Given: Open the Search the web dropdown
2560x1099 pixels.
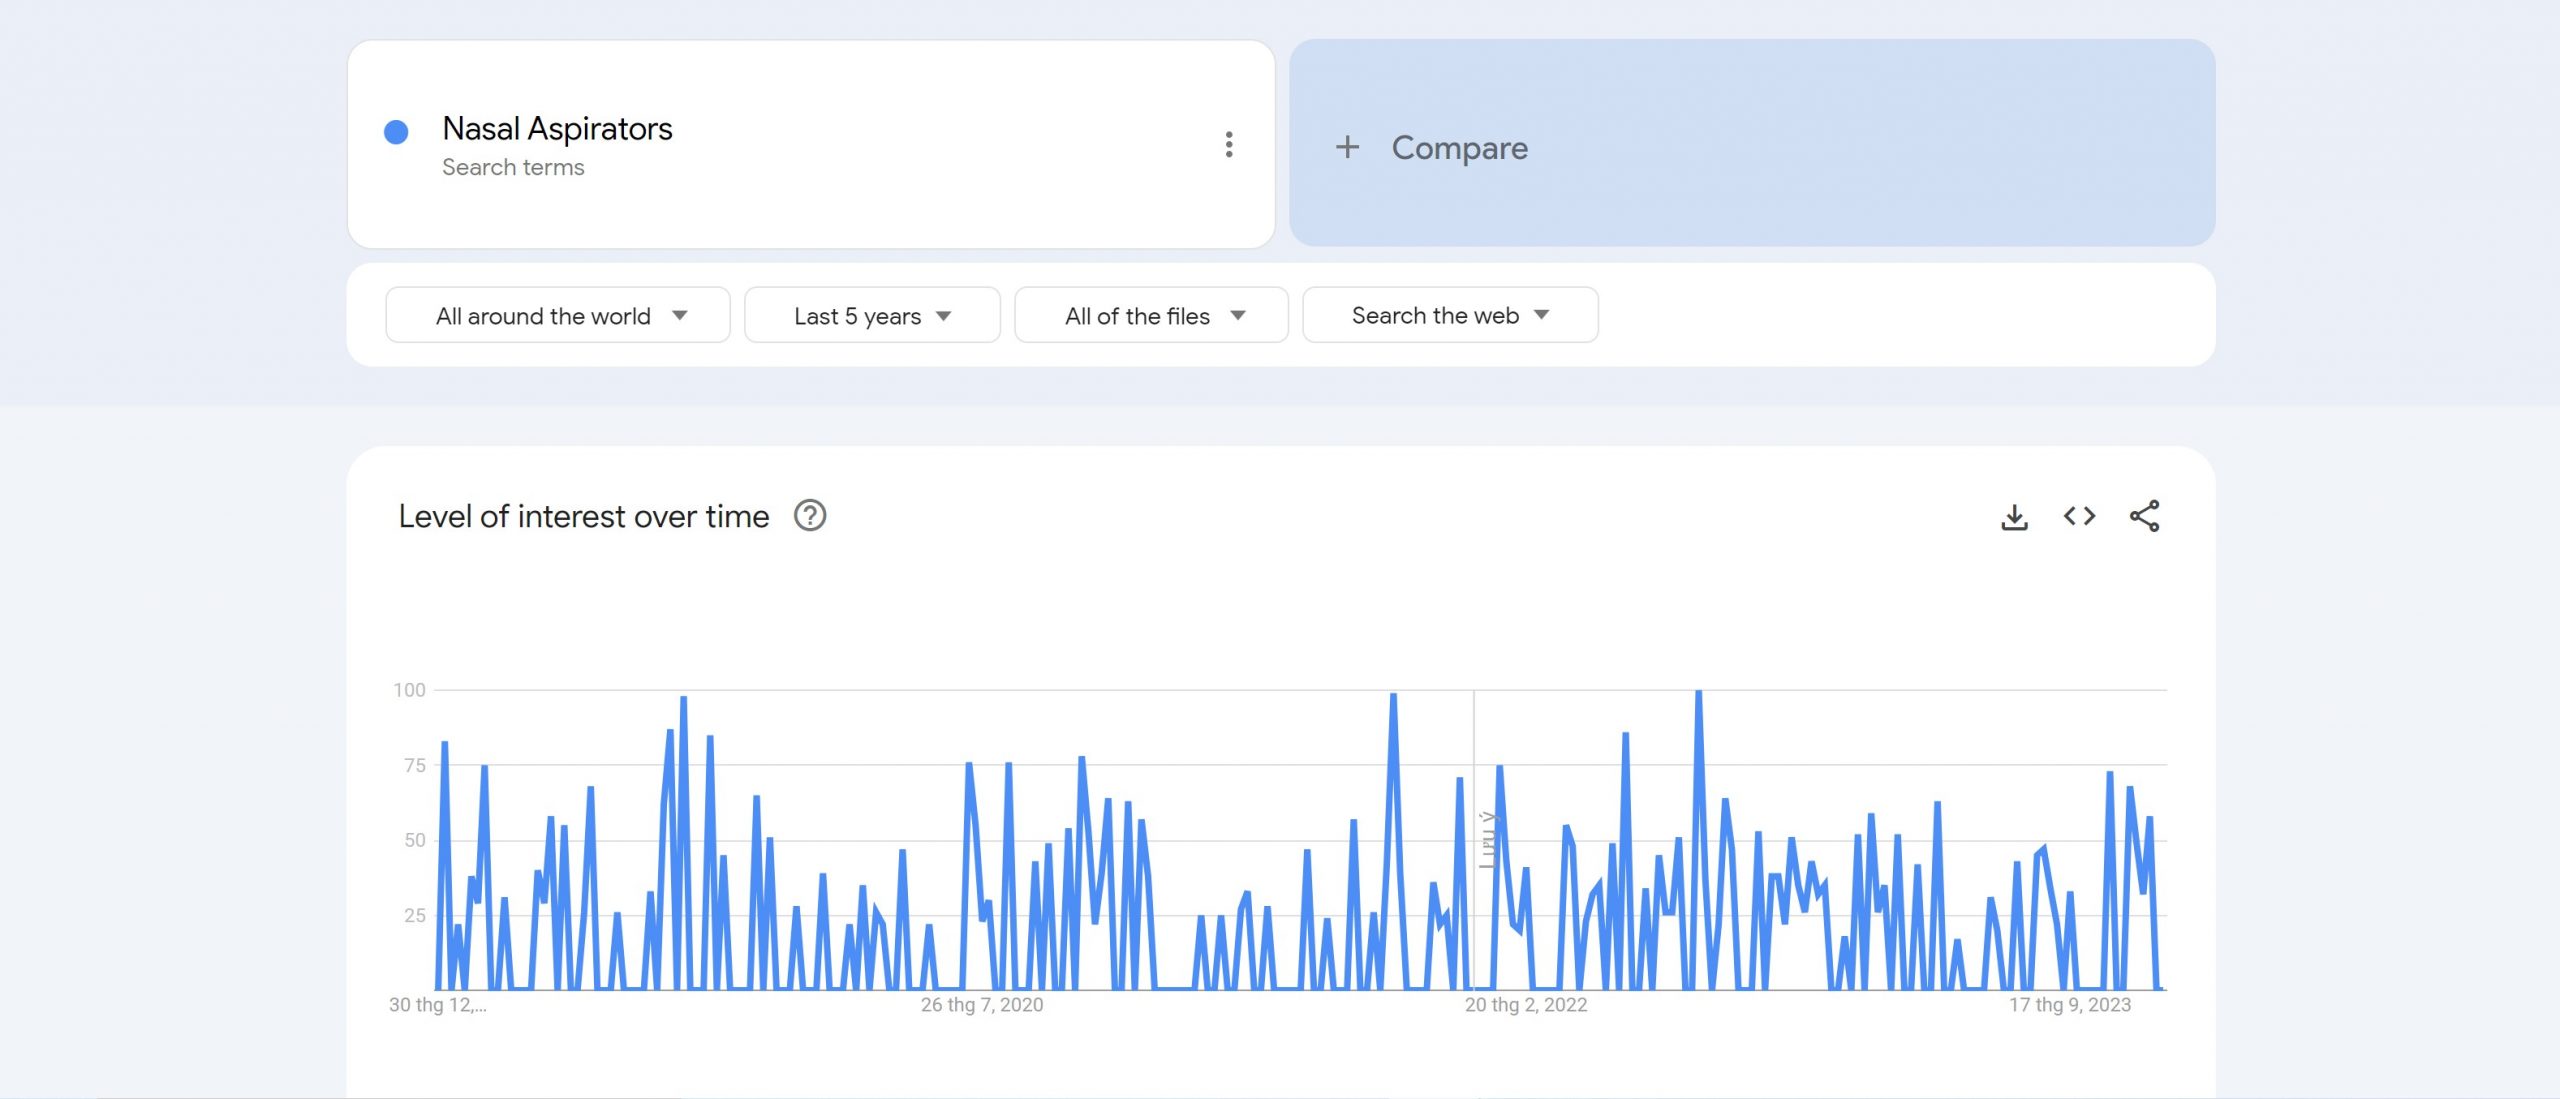Looking at the screenshot, I should pyautogui.click(x=1450, y=316).
